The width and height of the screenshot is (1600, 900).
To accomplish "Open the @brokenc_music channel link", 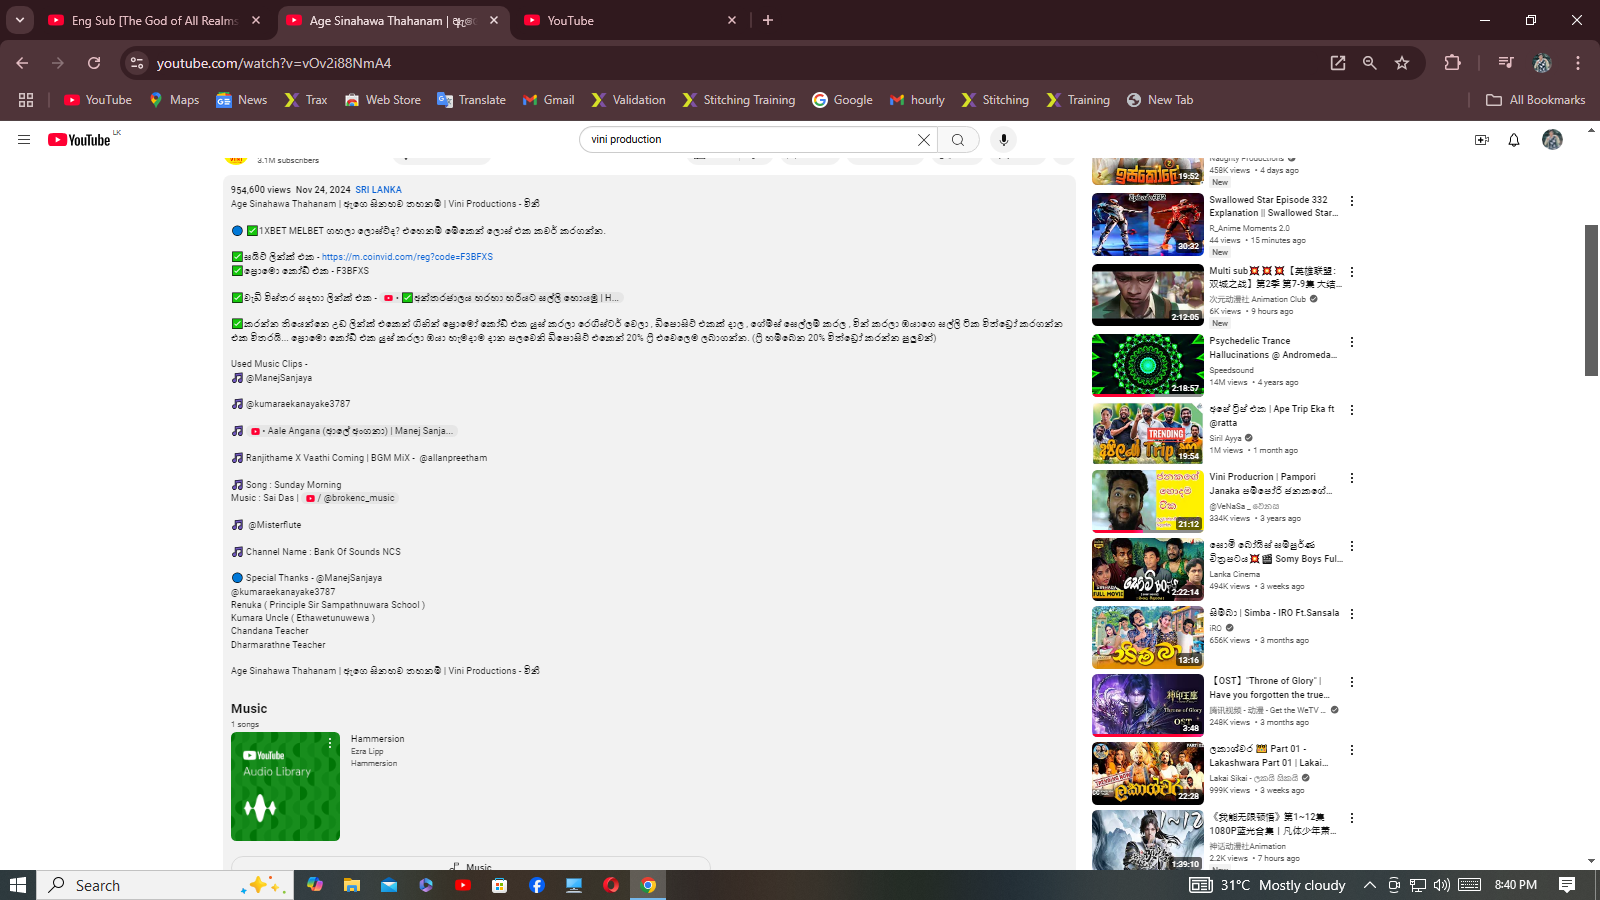I will (x=351, y=498).
